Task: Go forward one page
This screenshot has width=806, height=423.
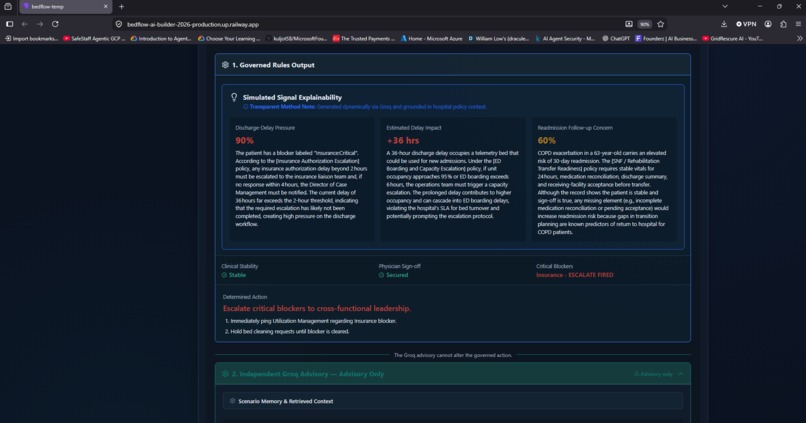Action: pos(40,24)
